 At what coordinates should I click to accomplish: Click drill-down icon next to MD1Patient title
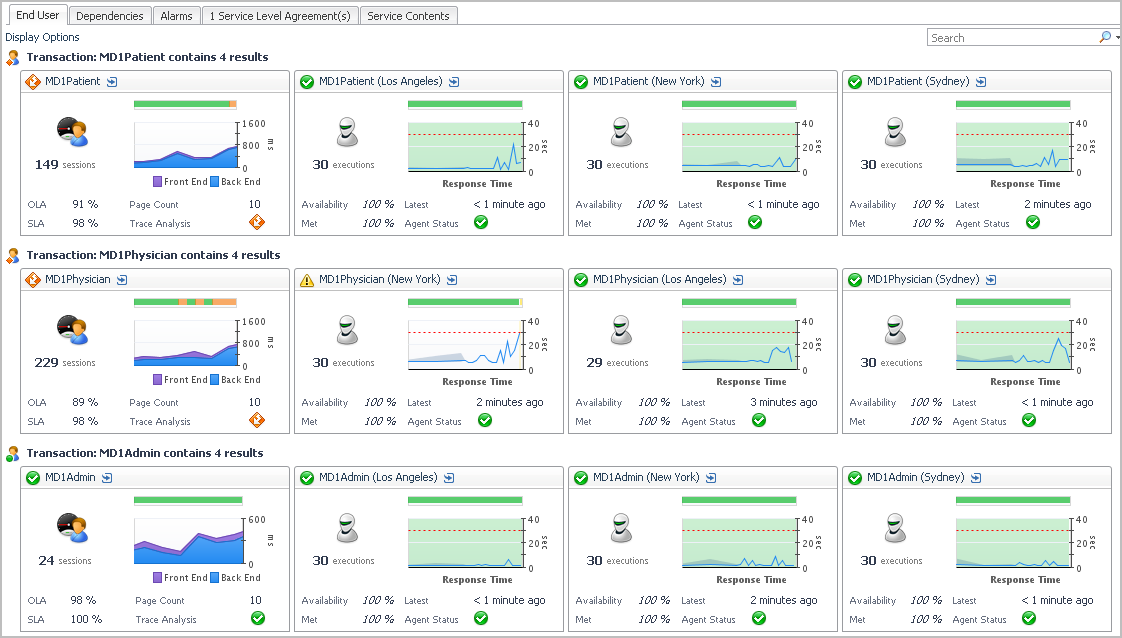(x=112, y=82)
